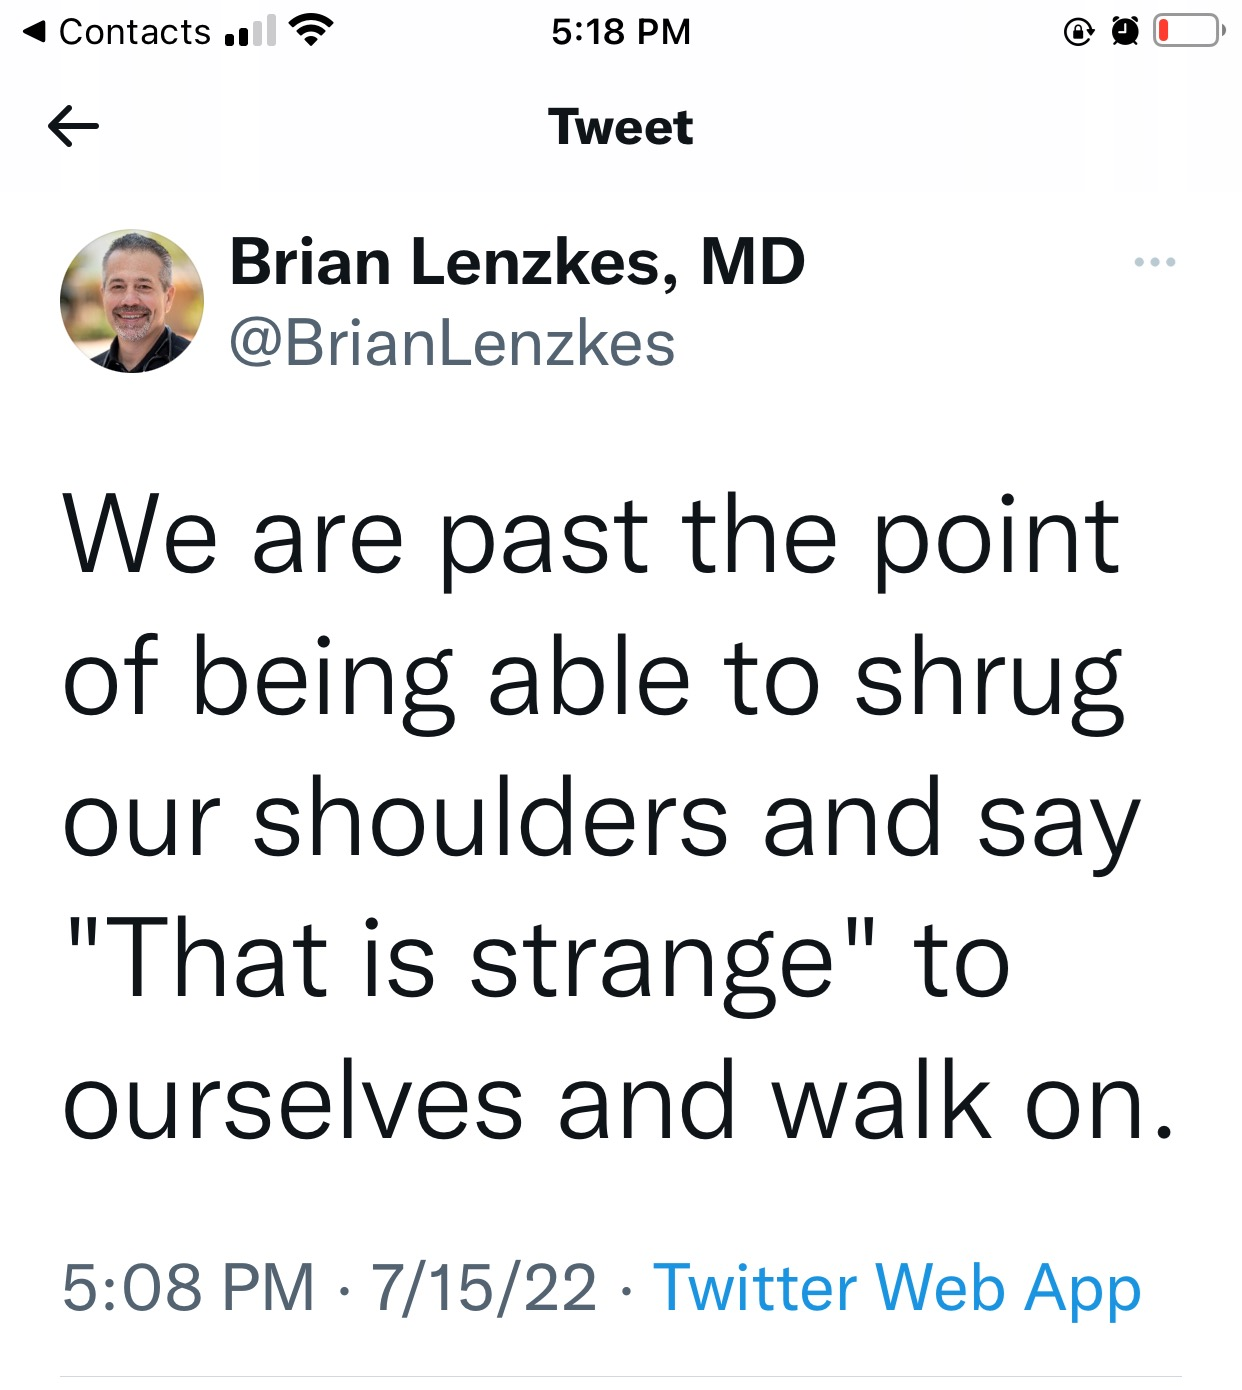Return to Contacts app via status bar label
1242x1390 pixels.
click(x=134, y=32)
